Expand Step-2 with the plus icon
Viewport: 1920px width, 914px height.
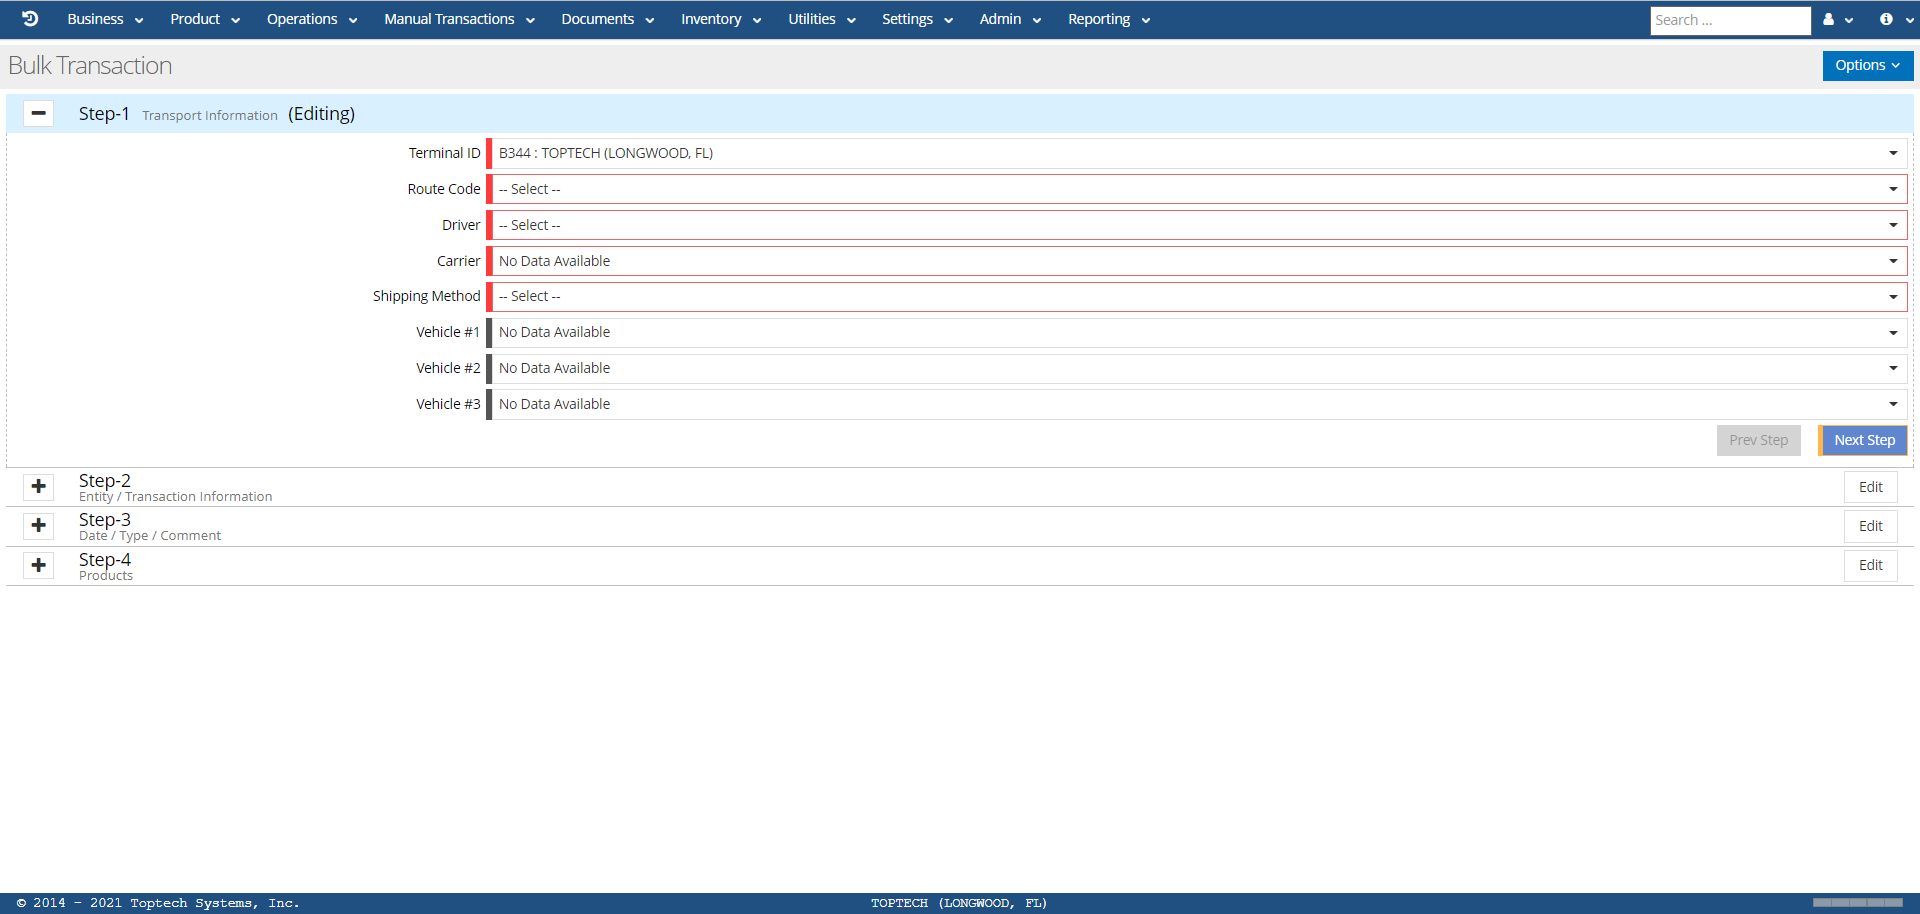pyautogui.click(x=39, y=487)
